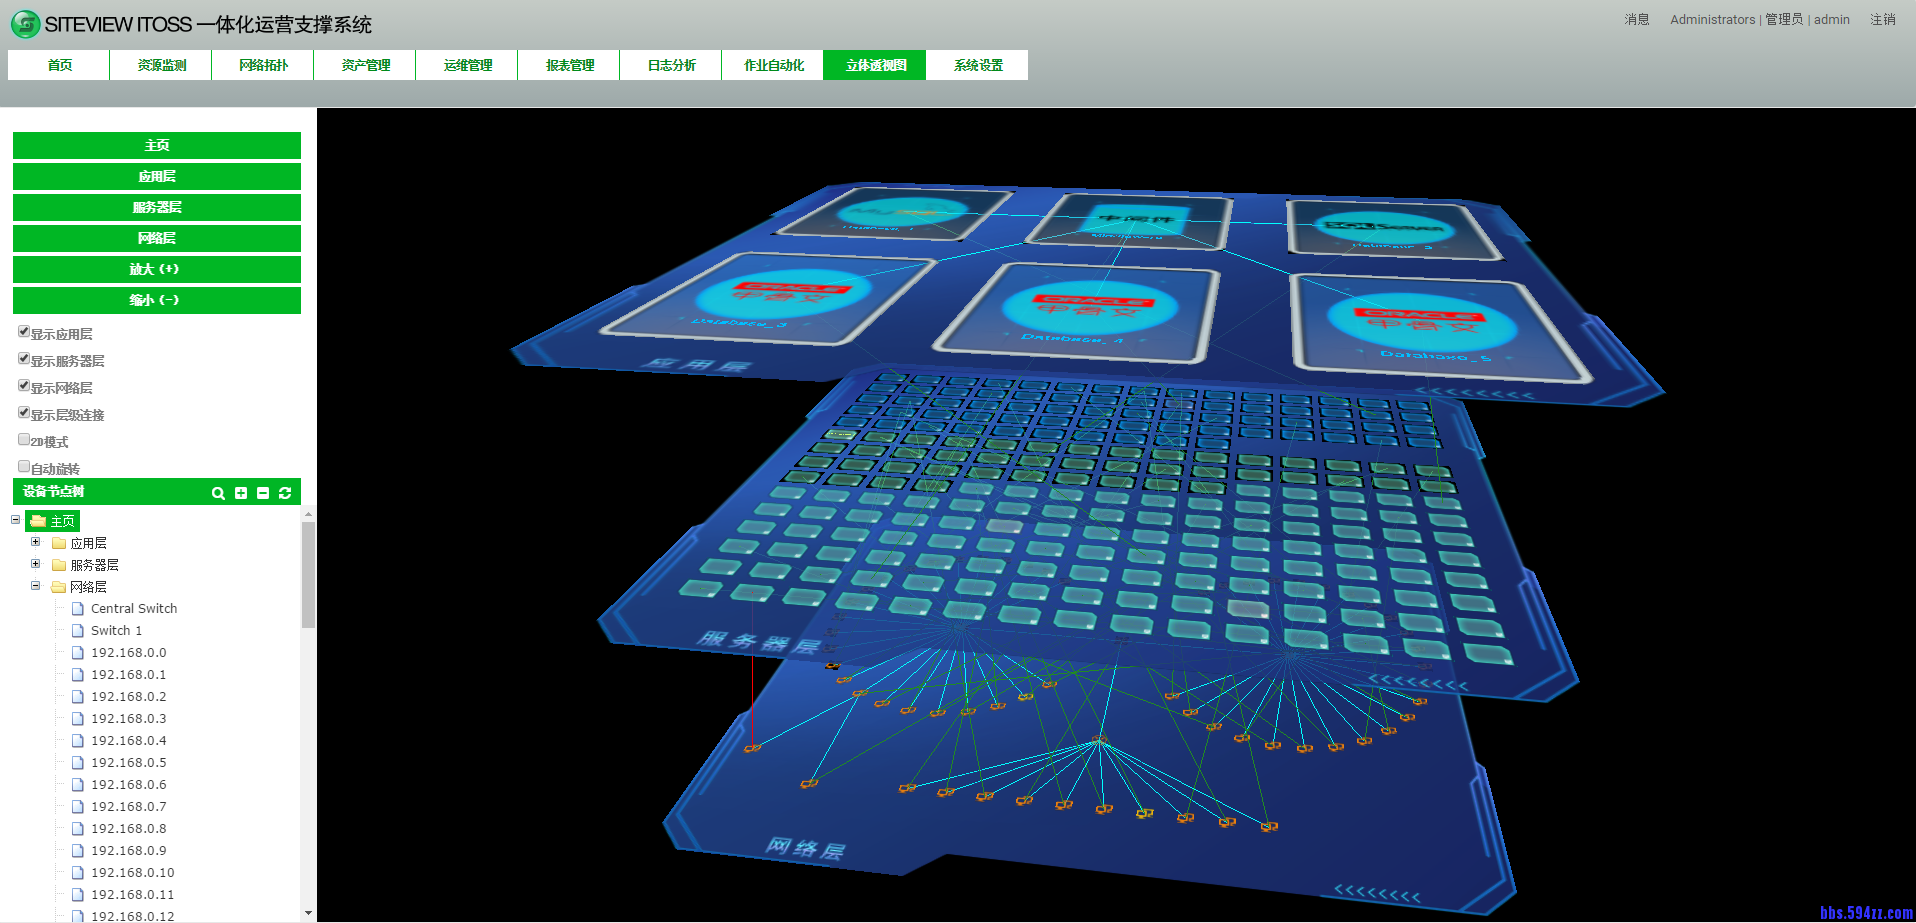Image resolution: width=1916 pixels, height=923 pixels.
Task: Collapse the 网络层 tree node
Action: (36, 586)
